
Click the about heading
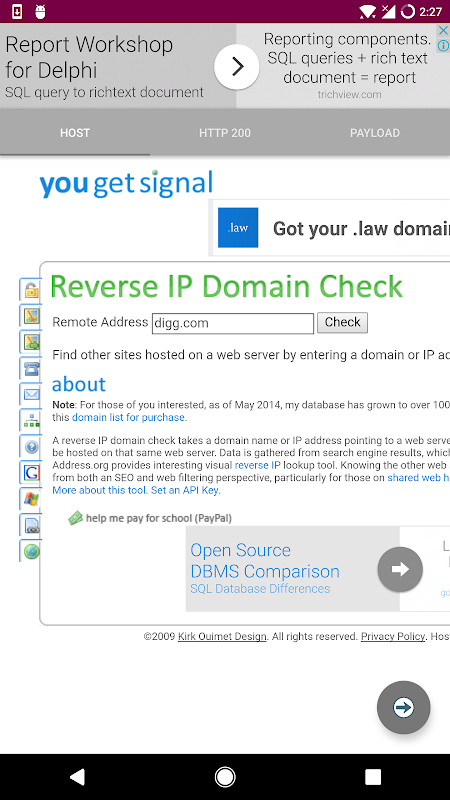coord(79,384)
